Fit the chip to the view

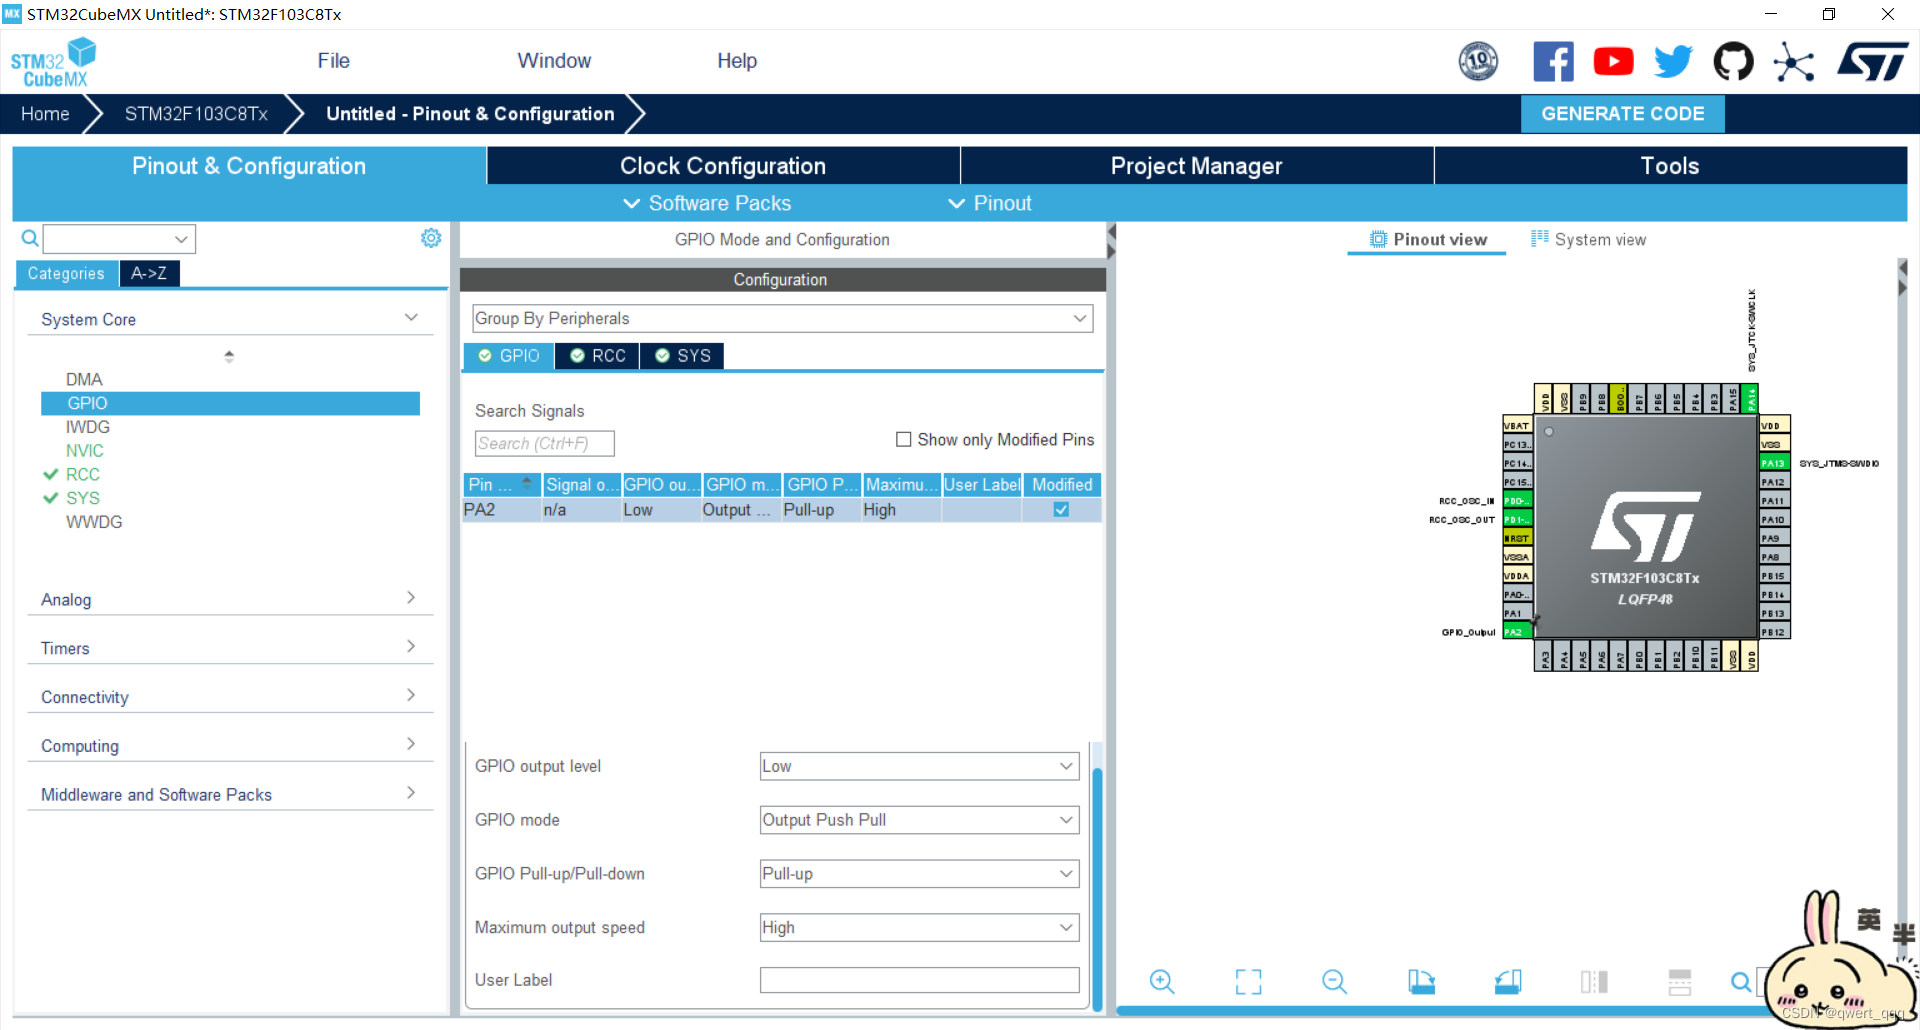coord(1248,982)
